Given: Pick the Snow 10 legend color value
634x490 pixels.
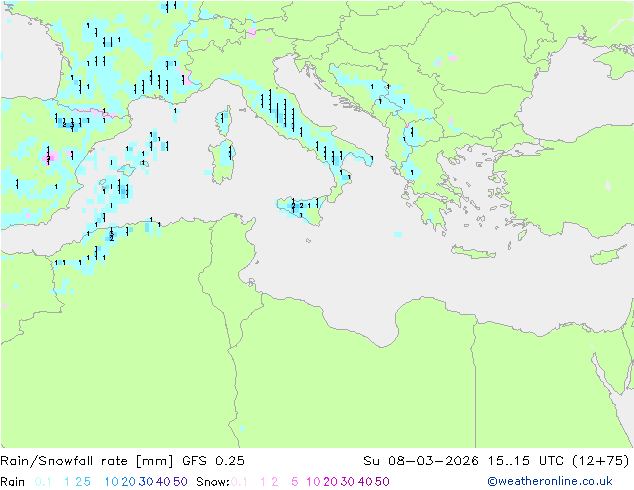Looking at the screenshot, I should point(313,482).
